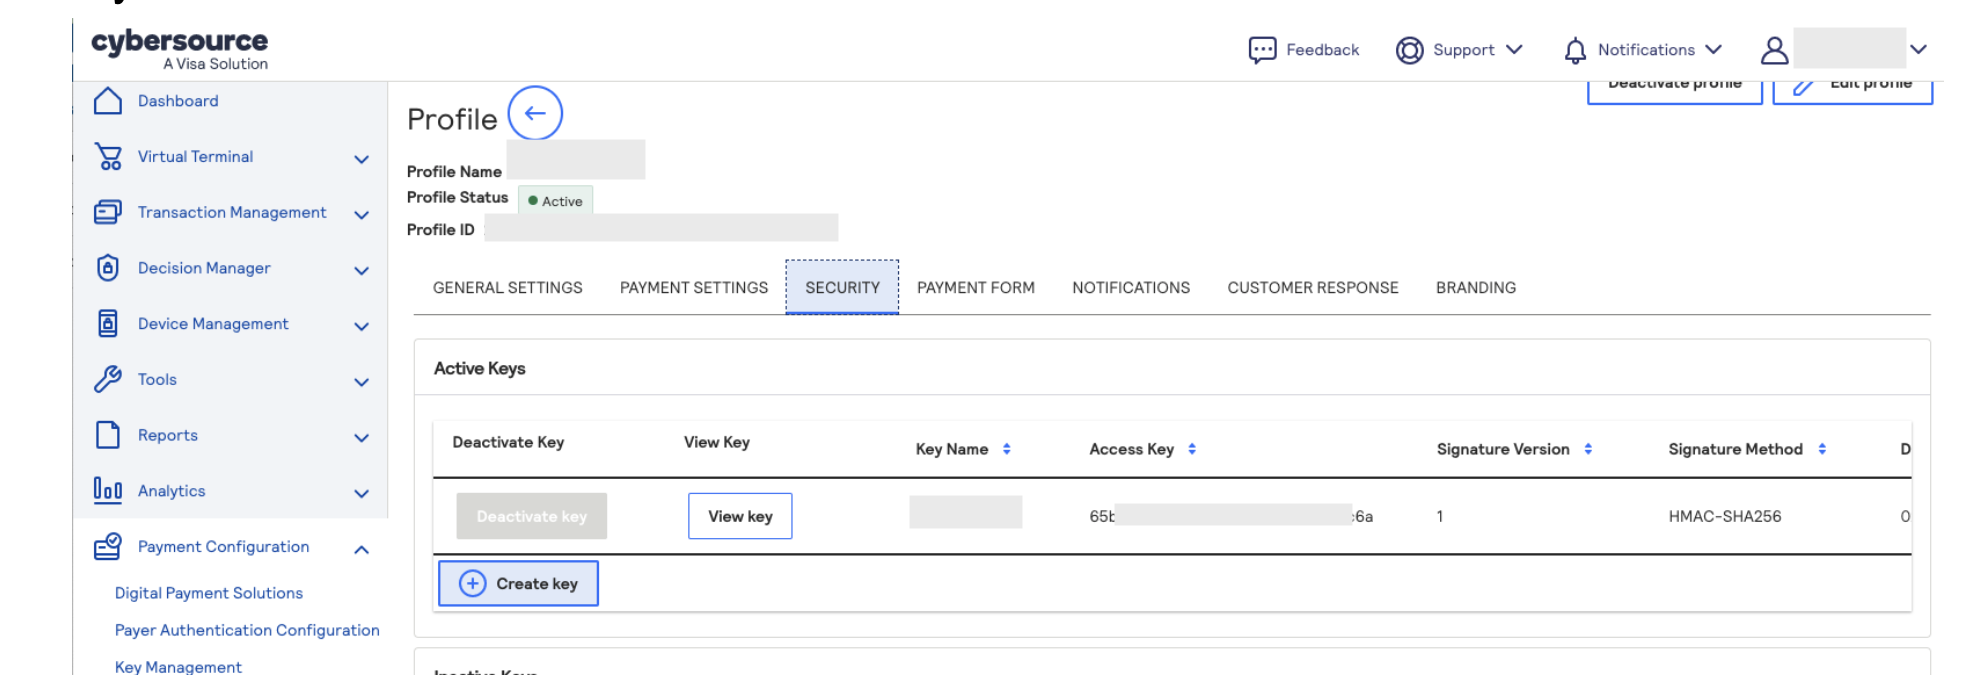Sort by Key Name column arrows
This screenshot has height=698, width=1980.
coord(1007,449)
